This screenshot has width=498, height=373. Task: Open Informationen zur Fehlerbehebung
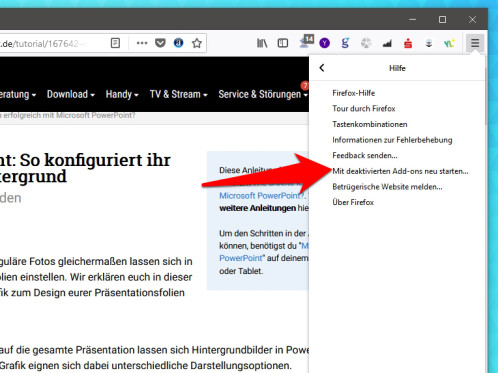click(392, 140)
